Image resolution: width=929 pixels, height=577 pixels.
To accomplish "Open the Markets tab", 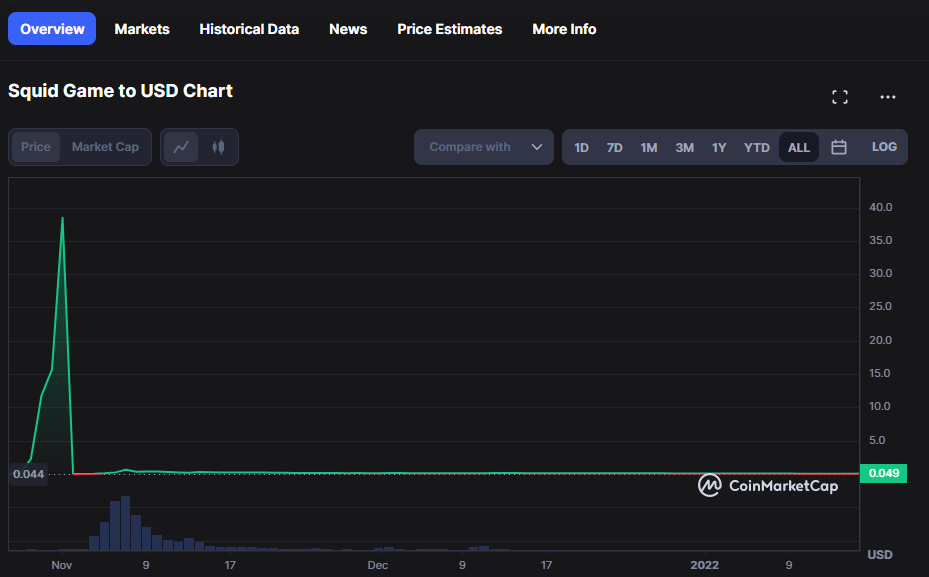I will click(x=142, y=29).
